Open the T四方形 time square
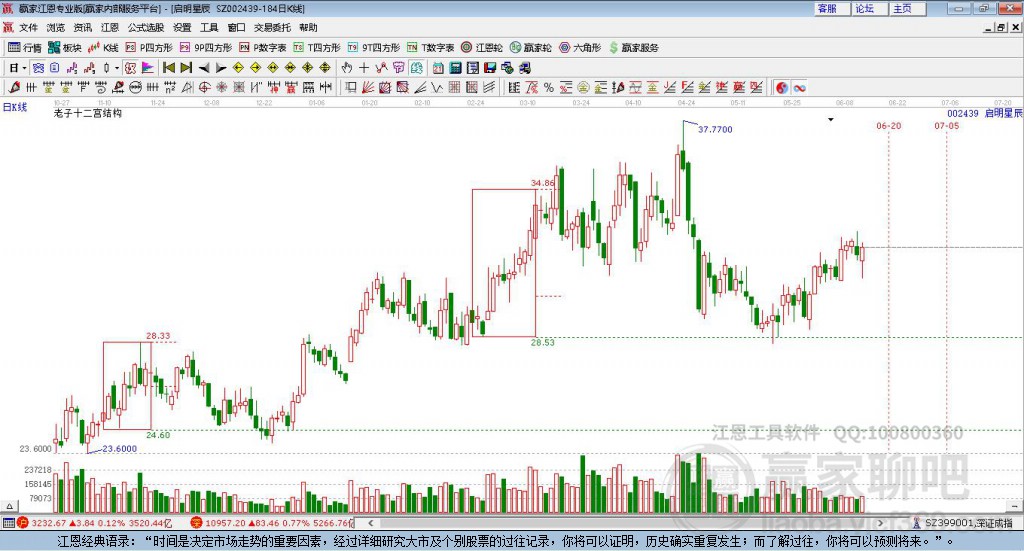Screen dimensions: 1024x551 pyautogui.click(x=317, y=48)
